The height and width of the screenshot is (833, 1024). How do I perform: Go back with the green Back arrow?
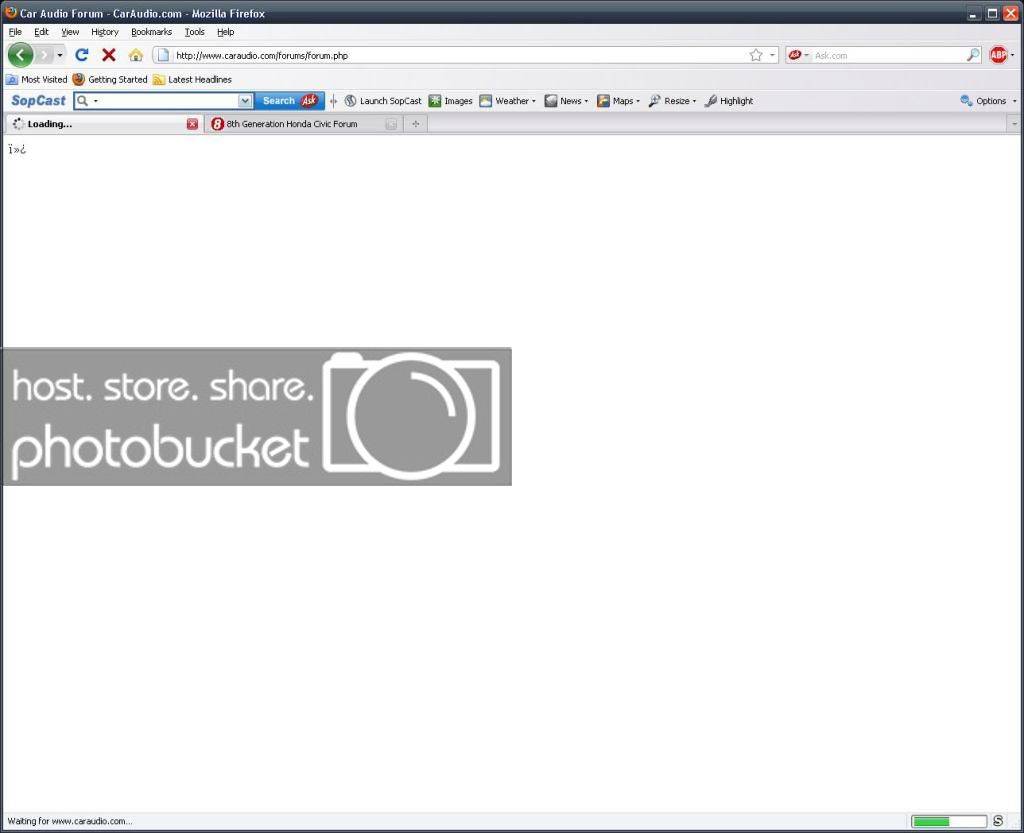click(20, 55)
